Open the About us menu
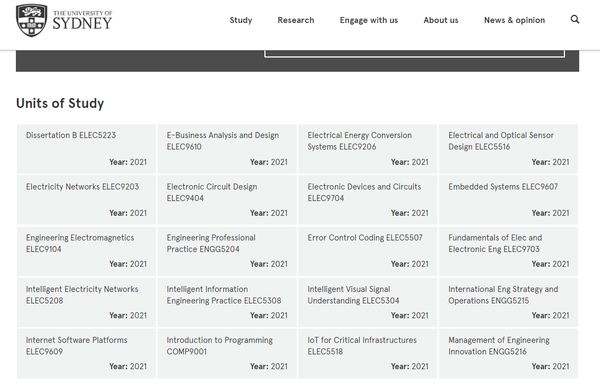Screen dimensions: 600x384 tap(441, 20)
